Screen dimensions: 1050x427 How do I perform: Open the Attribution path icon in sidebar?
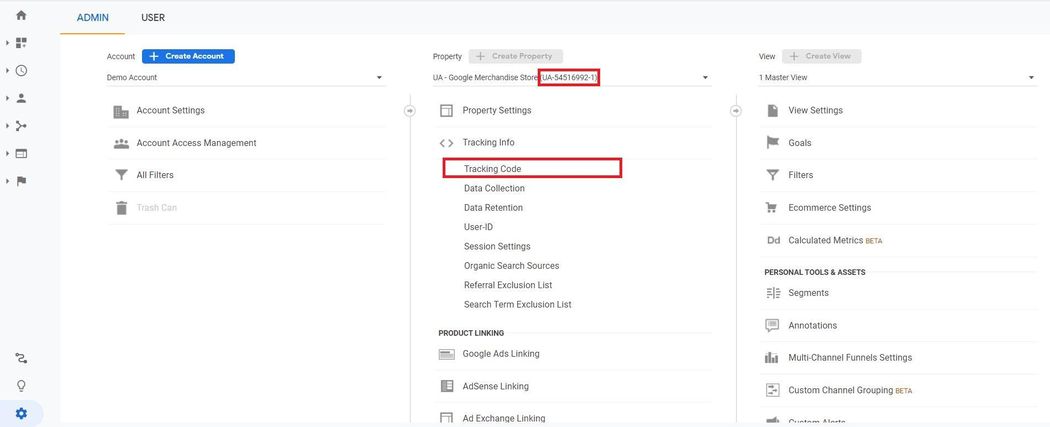coord(21,359)
